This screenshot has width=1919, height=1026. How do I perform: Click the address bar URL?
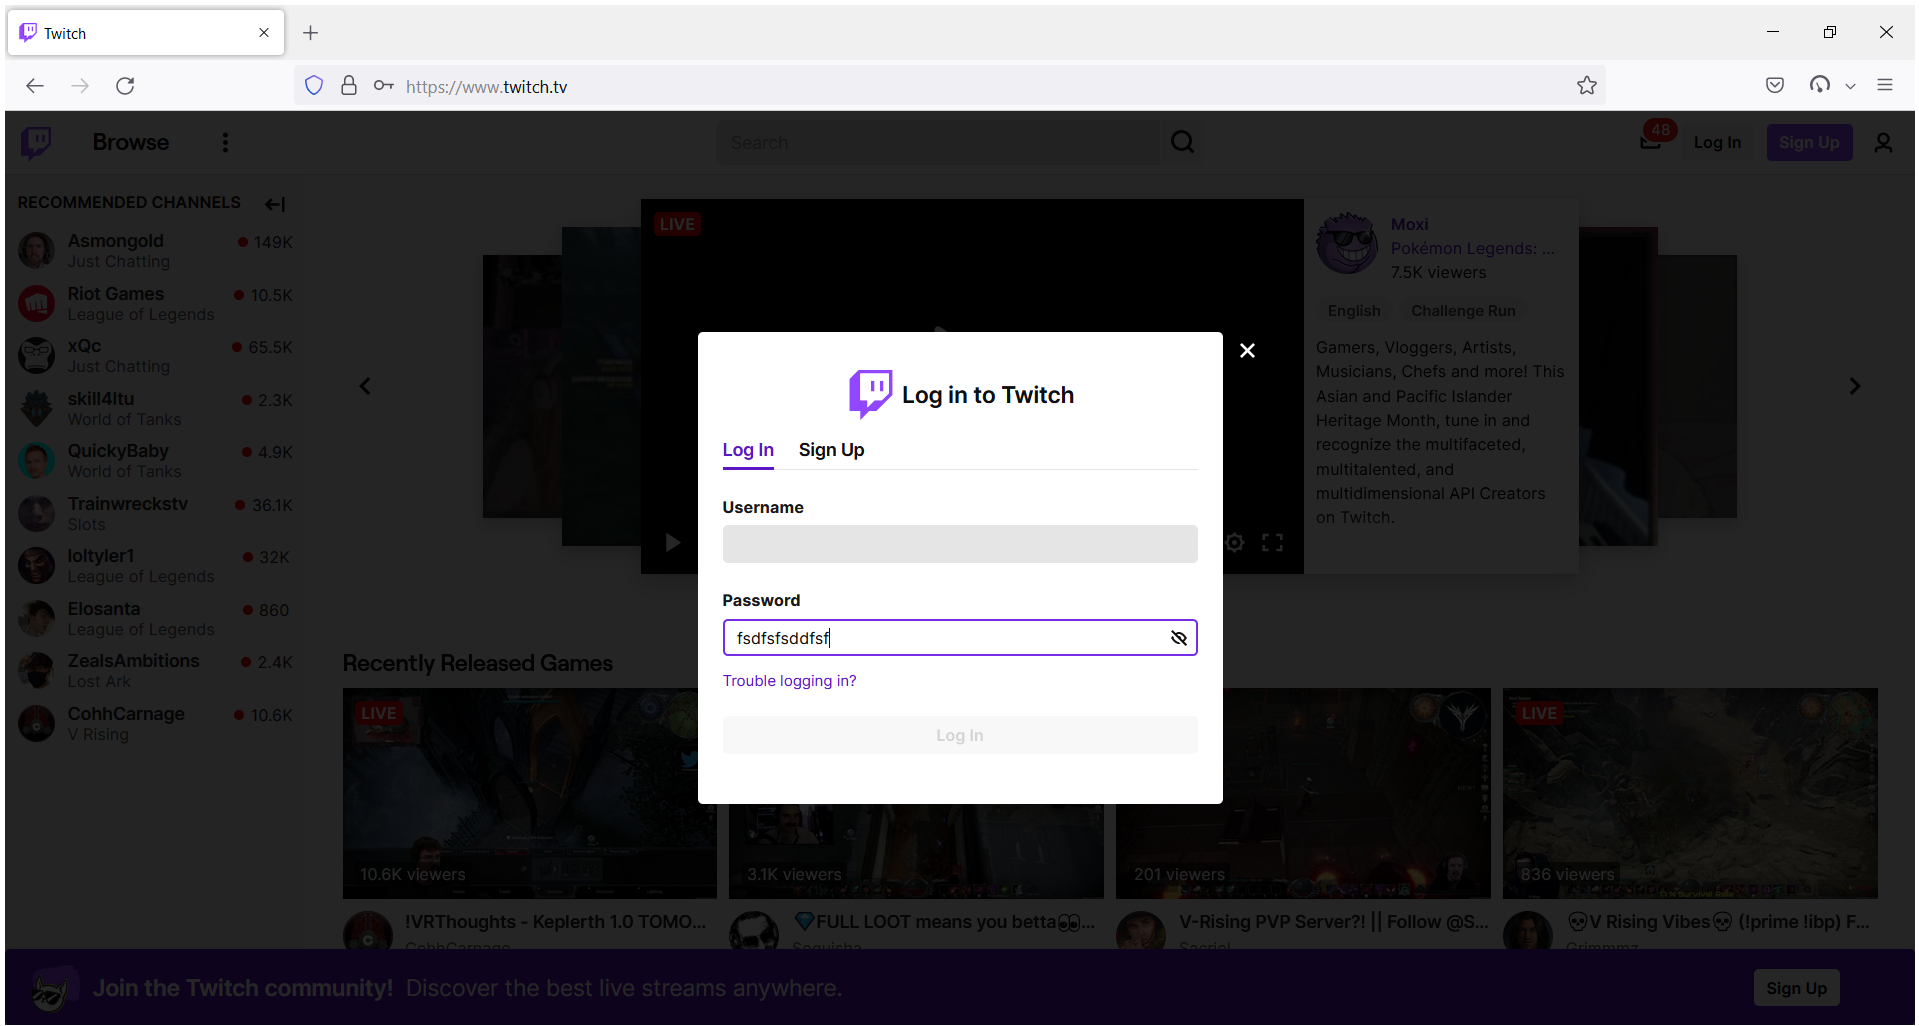[x=486, y=87]
